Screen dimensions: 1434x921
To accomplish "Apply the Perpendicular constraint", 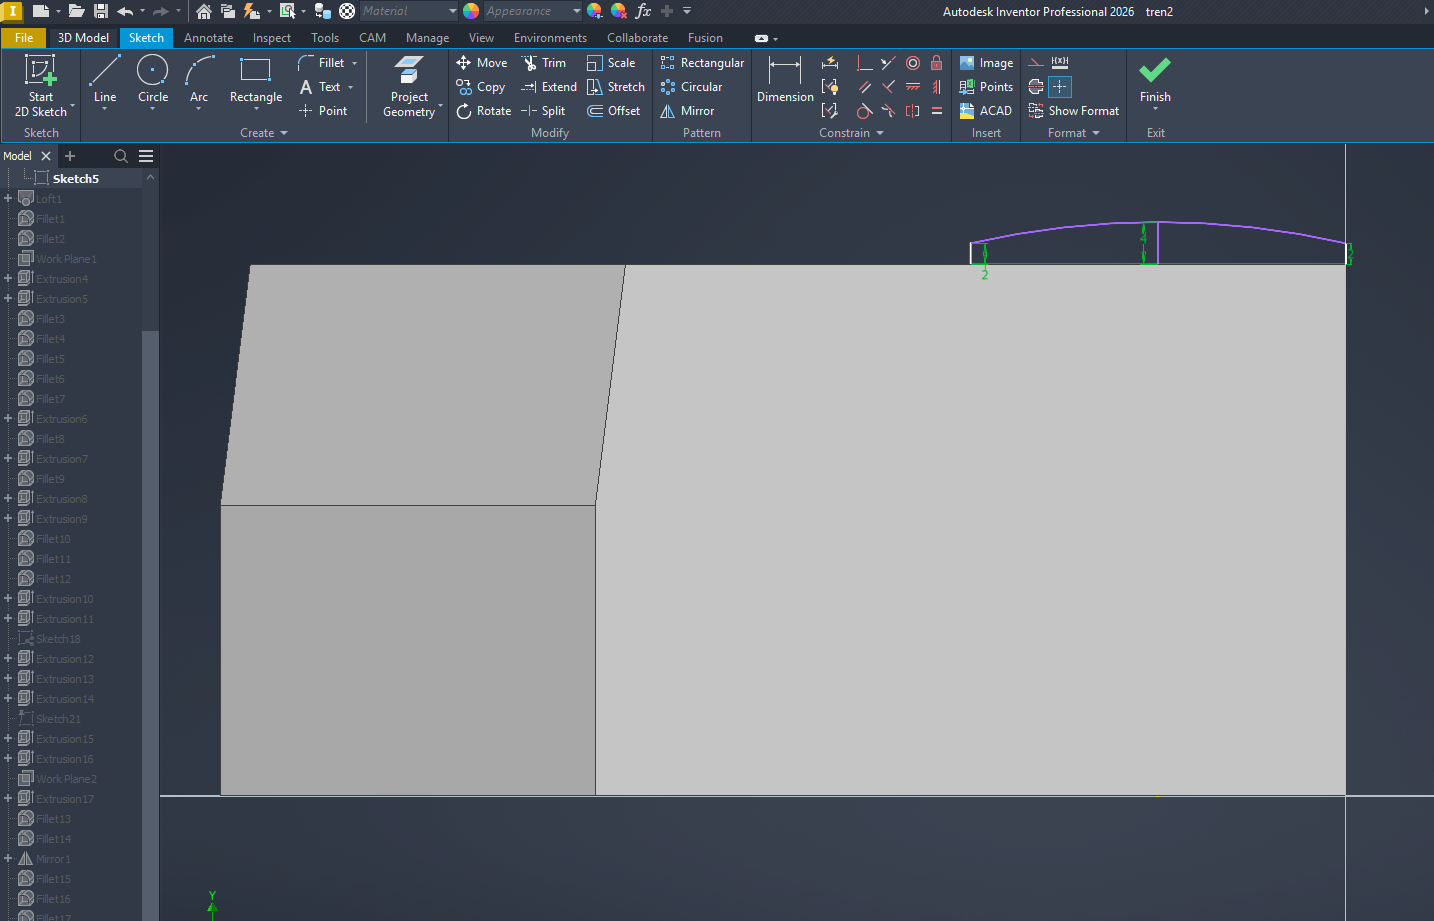I will tap(865, 62).
